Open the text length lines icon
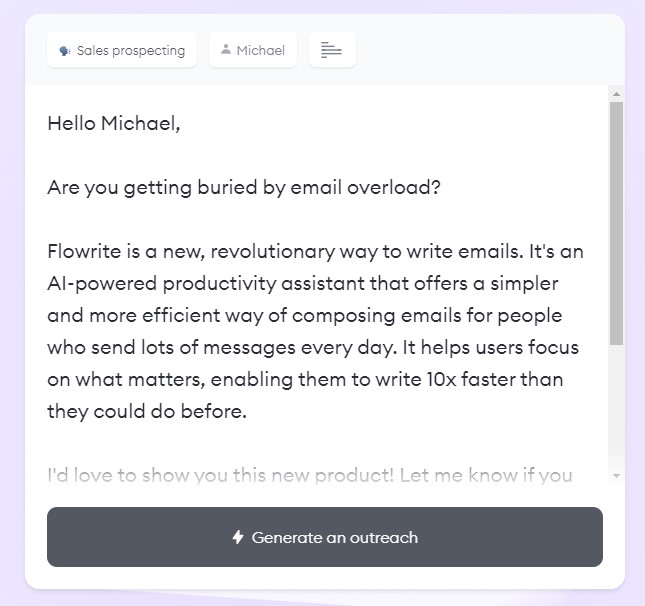The width and height of the screenshot is (645, 606). coord(332,50)
